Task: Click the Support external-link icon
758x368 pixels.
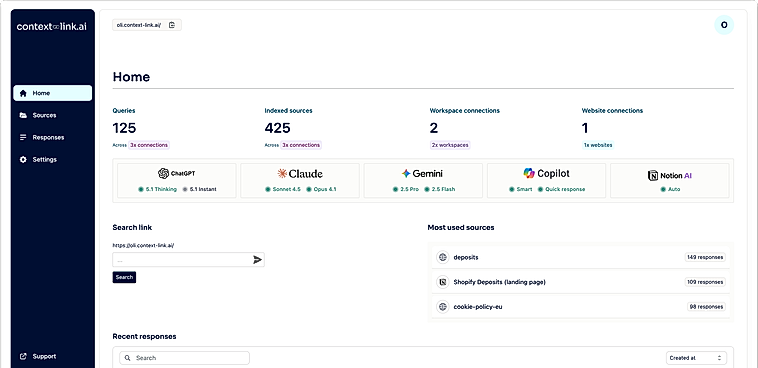Action: pyautogui.click(x=23, y=356)
